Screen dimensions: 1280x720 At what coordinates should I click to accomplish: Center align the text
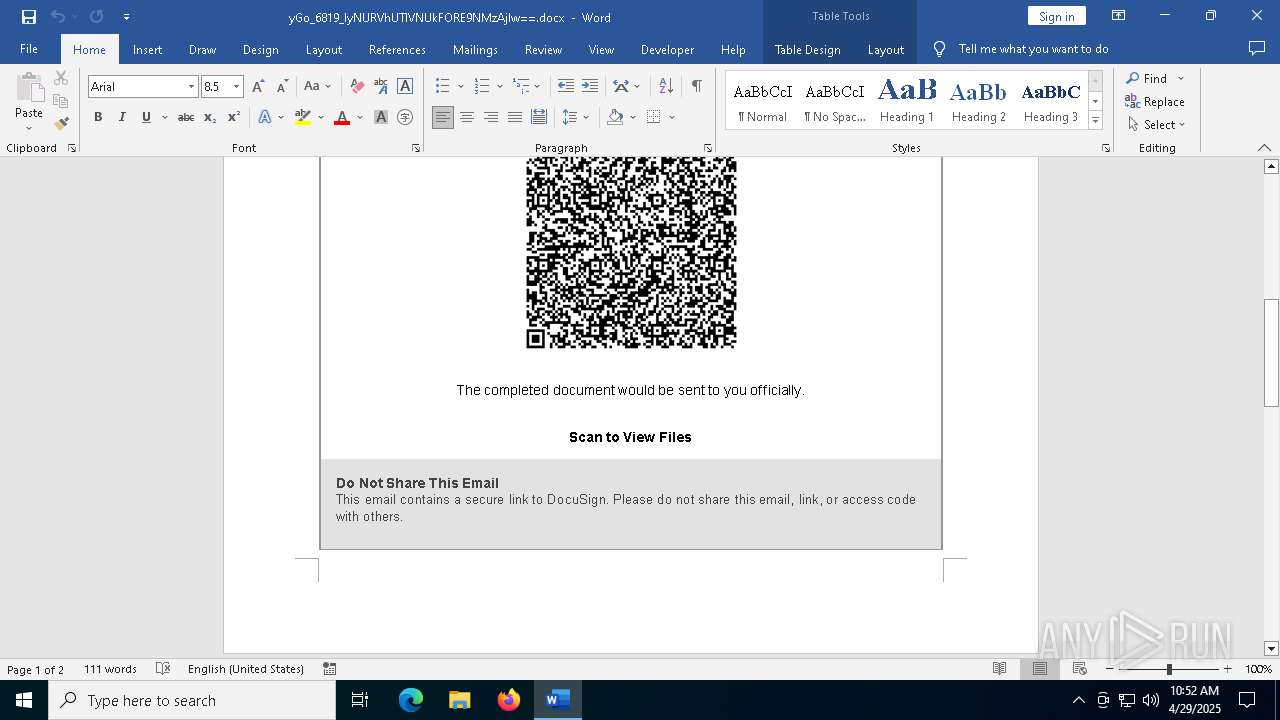[467, 118]
